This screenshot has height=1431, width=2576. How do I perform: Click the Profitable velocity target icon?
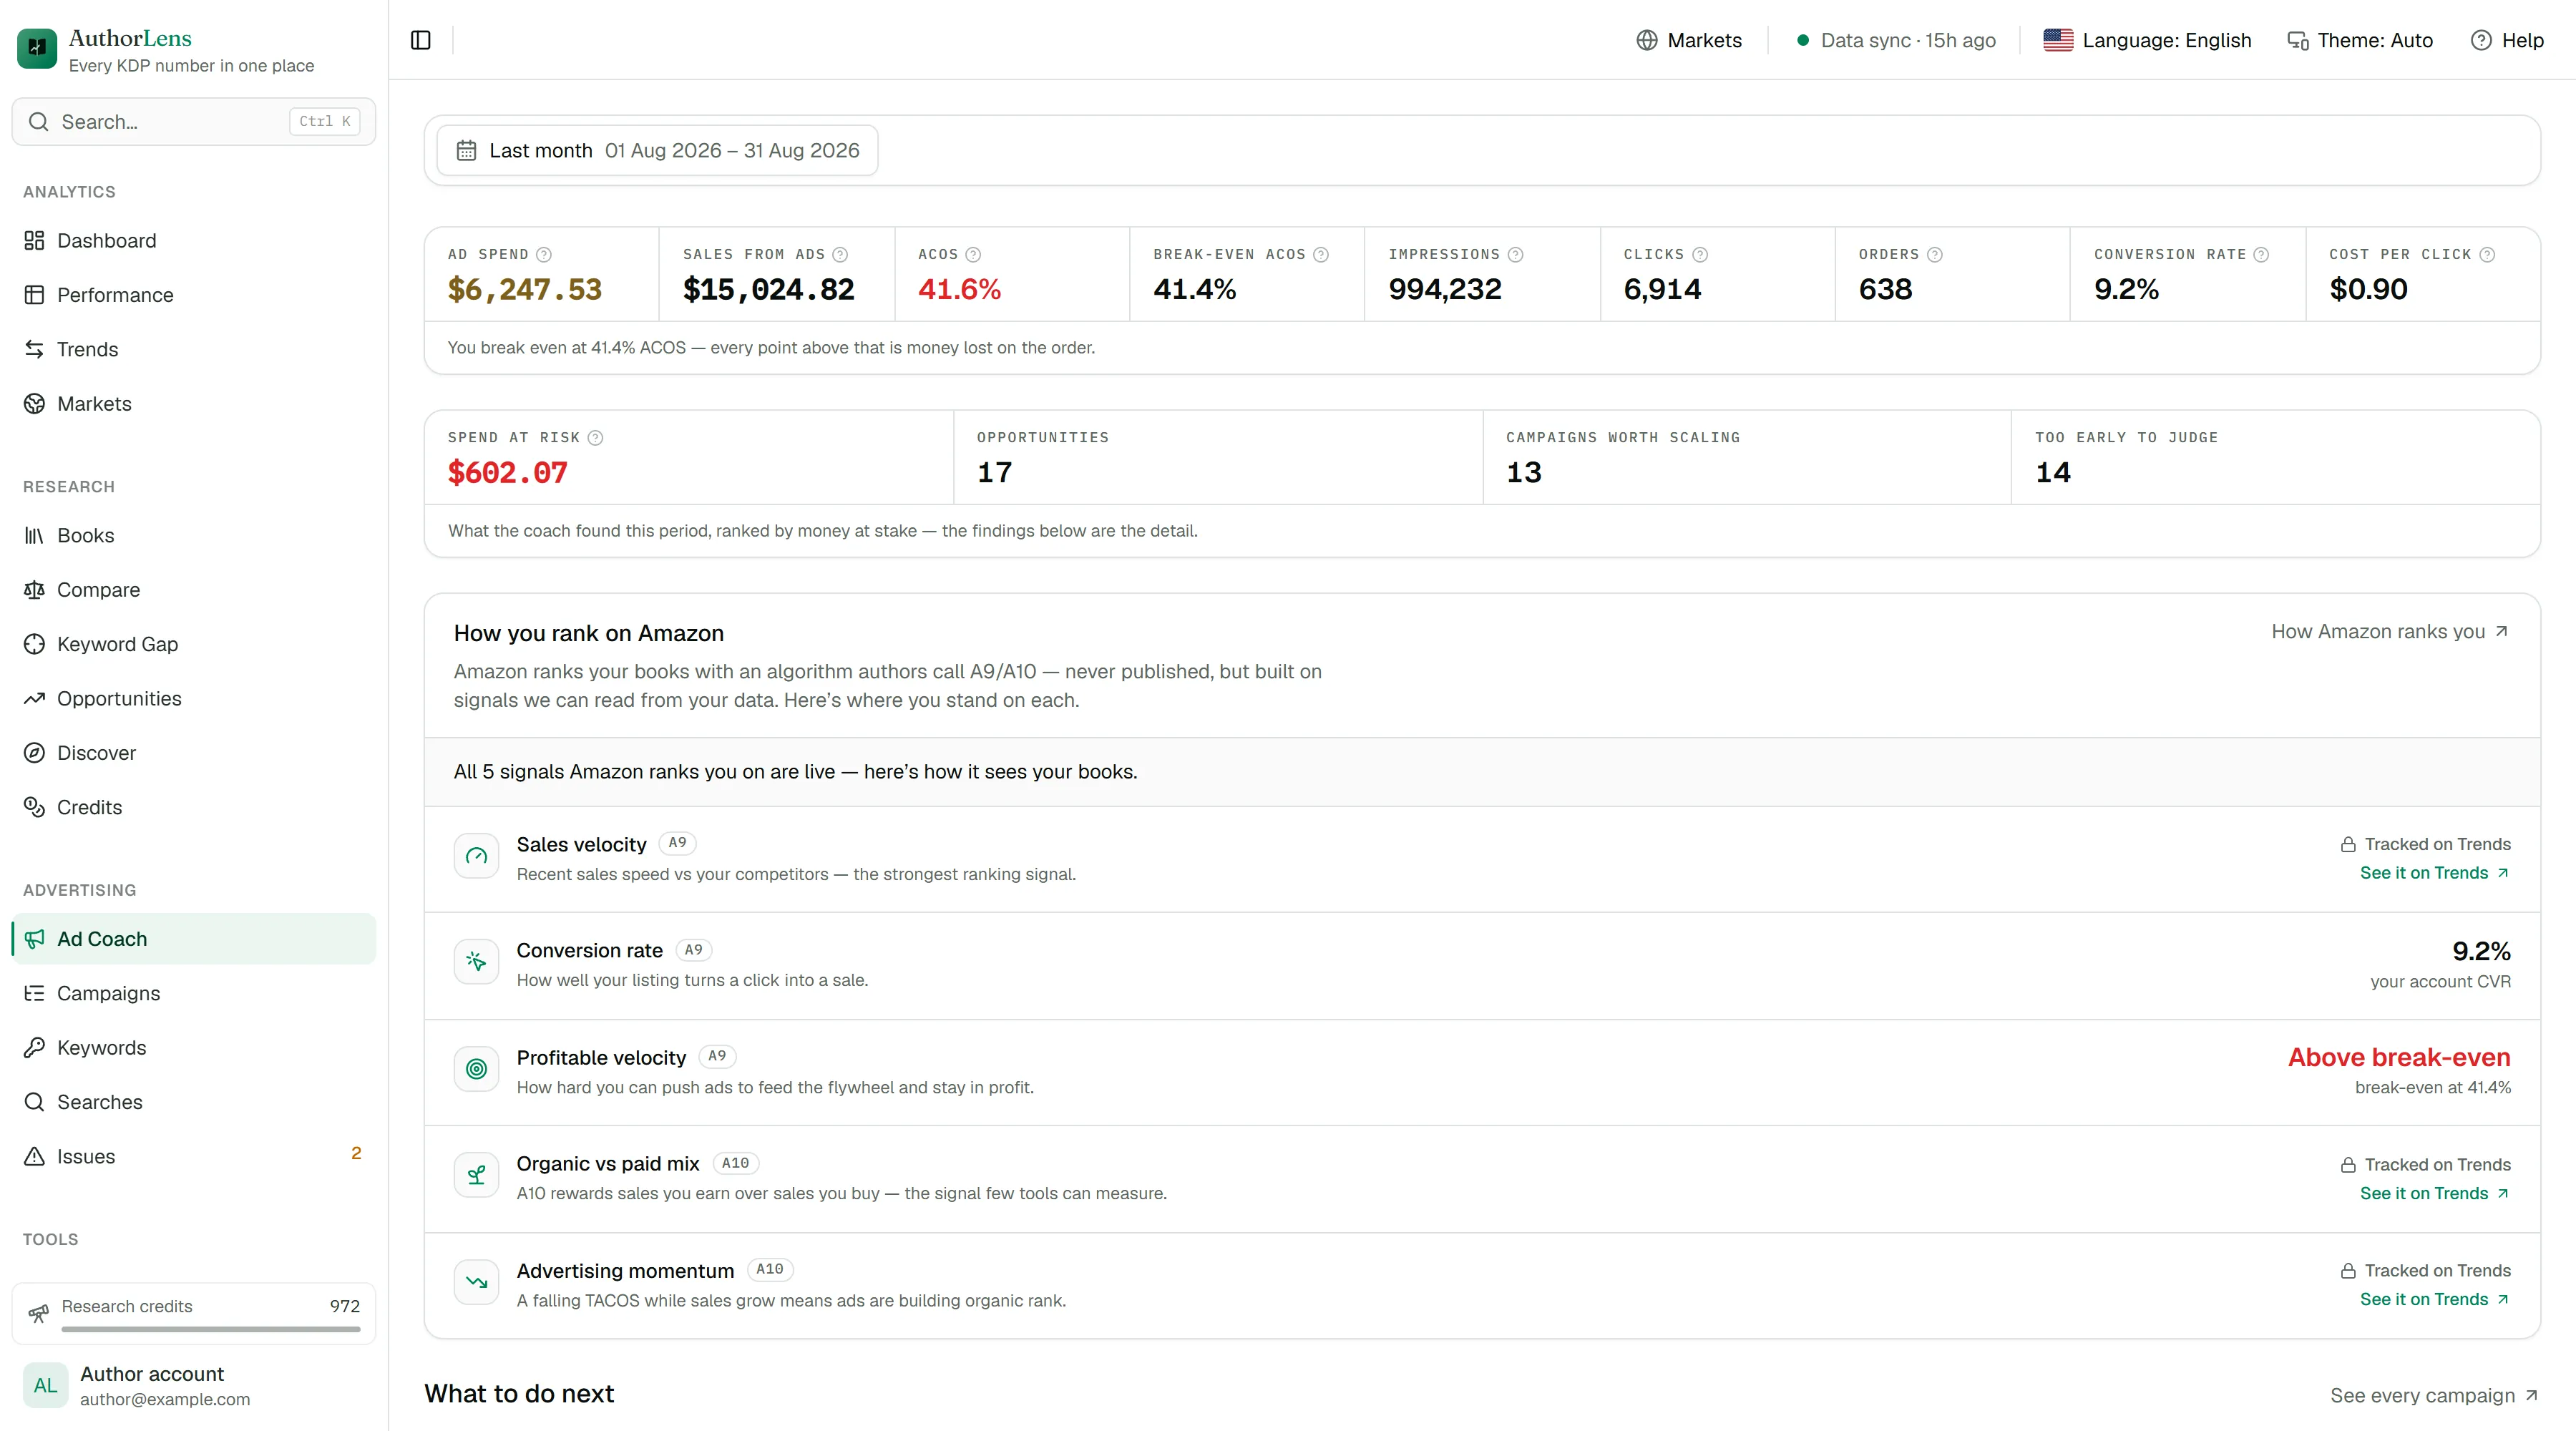pyautogui.click(x=476, y=1069)
